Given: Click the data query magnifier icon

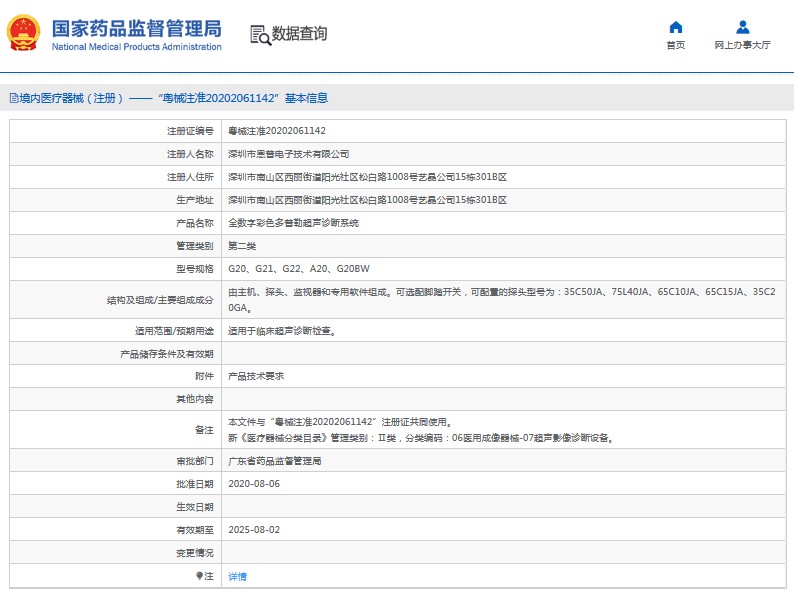Looking at the screenshot, I should 261,35.
